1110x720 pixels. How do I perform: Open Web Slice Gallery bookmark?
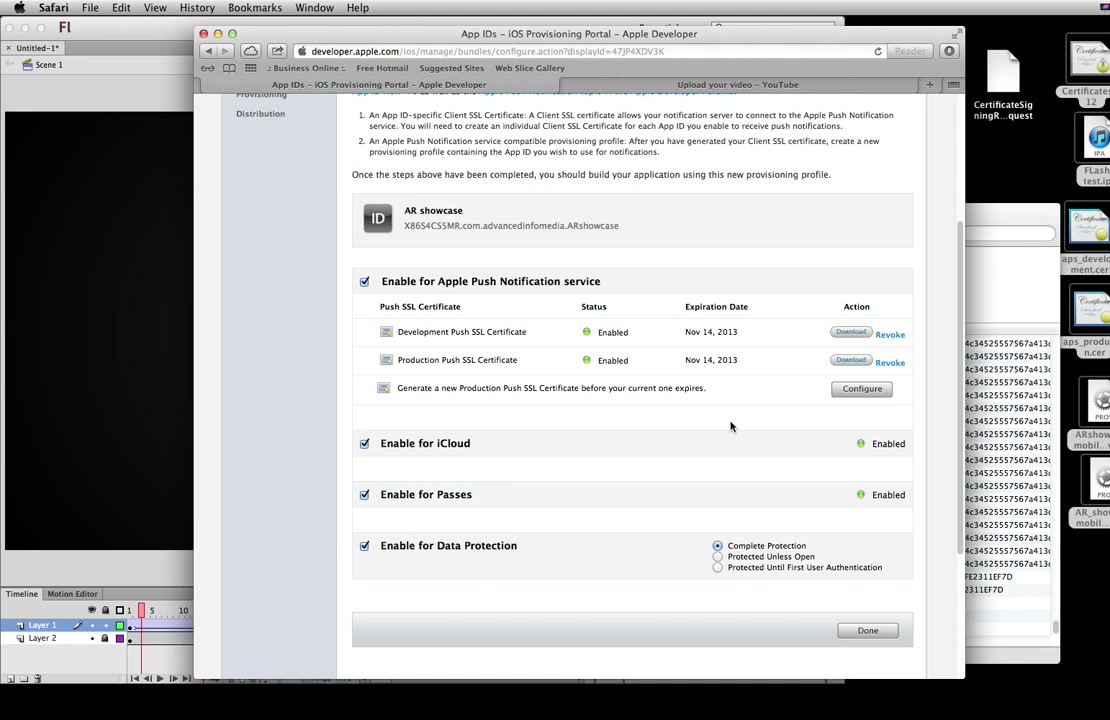tap(530, 68)
